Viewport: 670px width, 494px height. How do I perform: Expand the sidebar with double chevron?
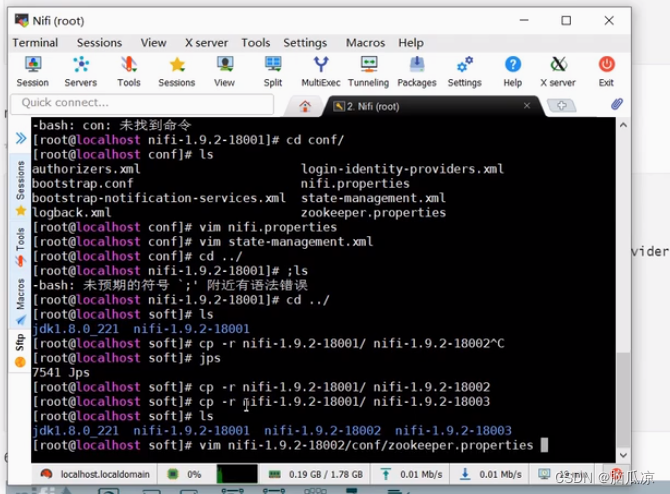(21, 138)
